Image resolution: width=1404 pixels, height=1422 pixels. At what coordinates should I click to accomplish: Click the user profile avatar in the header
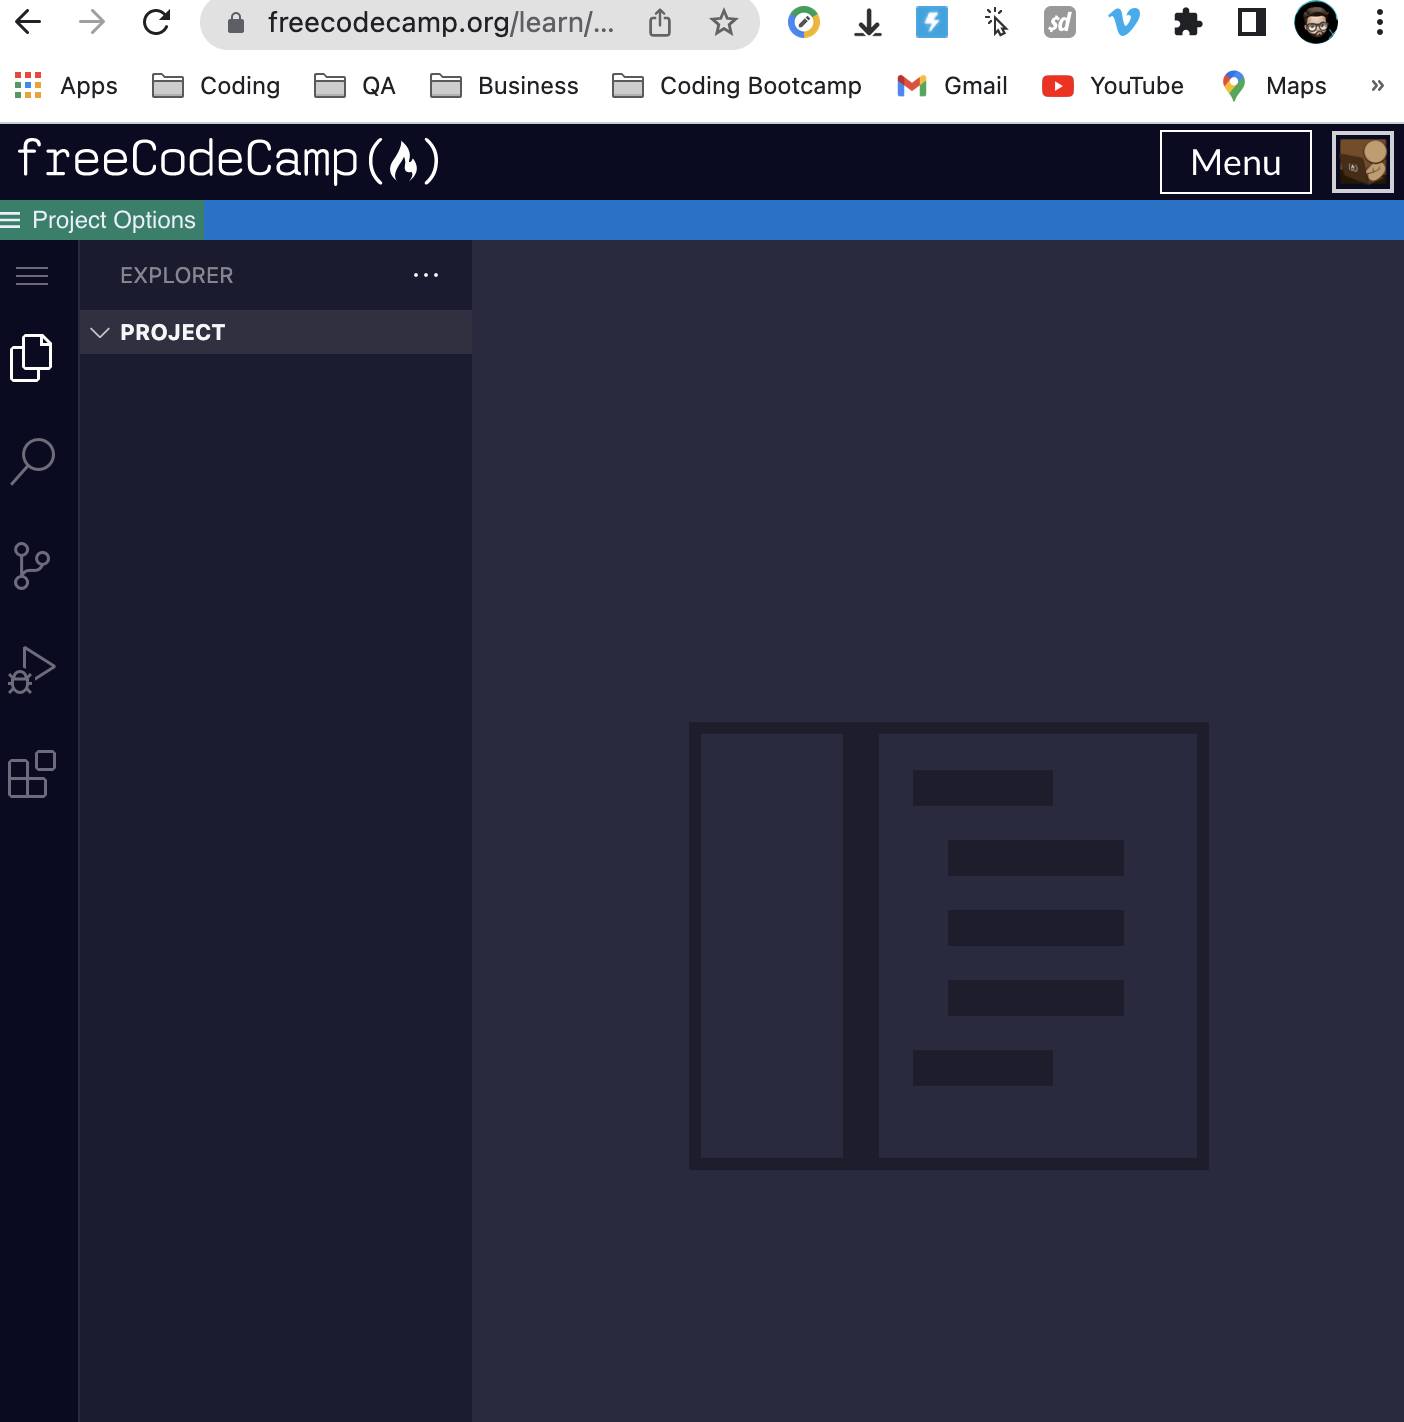tap(1362, 161)
